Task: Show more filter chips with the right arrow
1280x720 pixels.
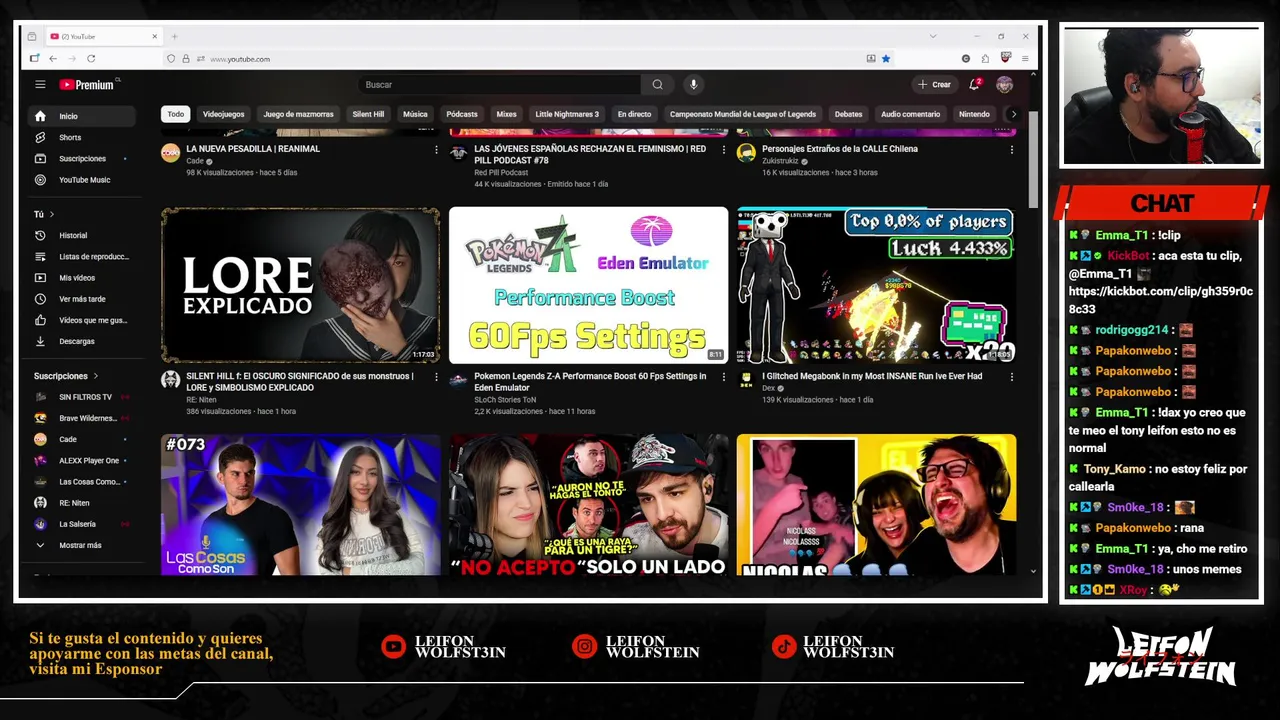Action: pyautogui.click(x=1013, y=114)
